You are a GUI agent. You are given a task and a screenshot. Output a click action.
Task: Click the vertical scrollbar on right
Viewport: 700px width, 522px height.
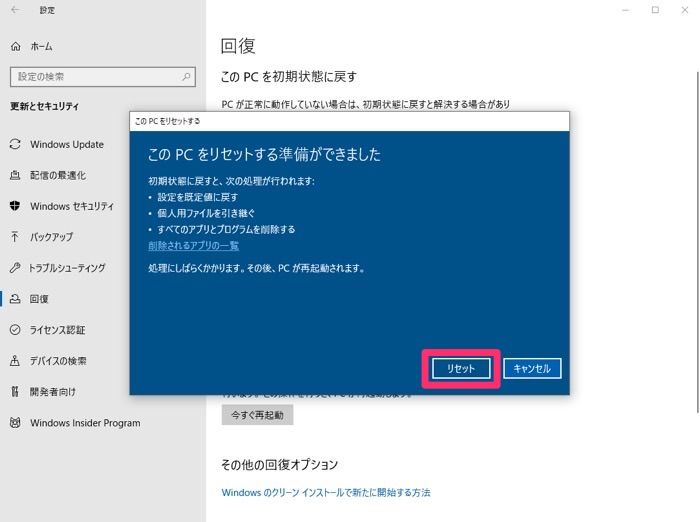tap(697, 241)
